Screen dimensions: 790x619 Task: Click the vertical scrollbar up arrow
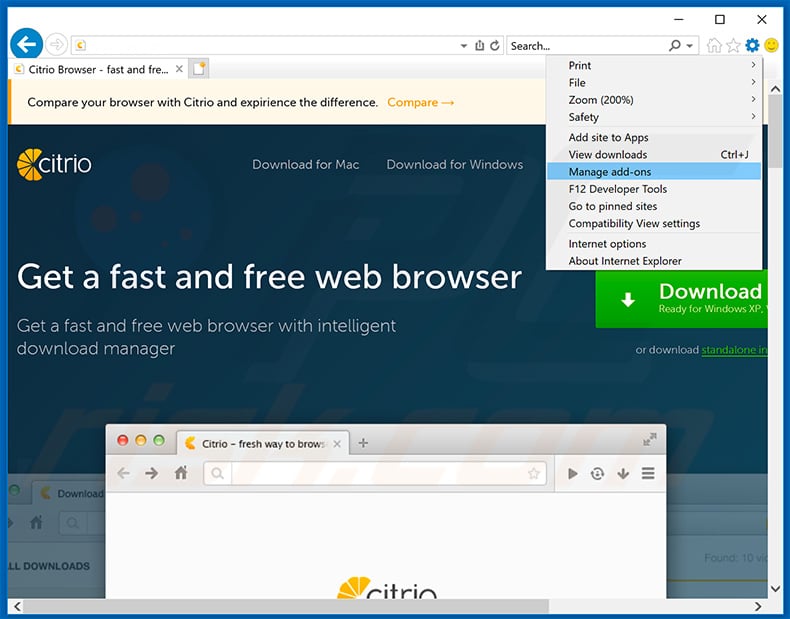(x=775, y=89)
